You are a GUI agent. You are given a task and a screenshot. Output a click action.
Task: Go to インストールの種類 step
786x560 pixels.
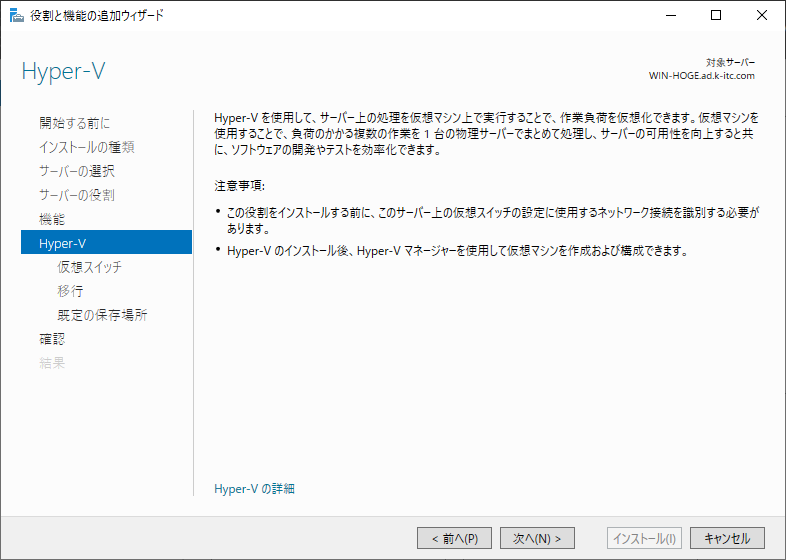pyautogui.click(x=87, y=147)
